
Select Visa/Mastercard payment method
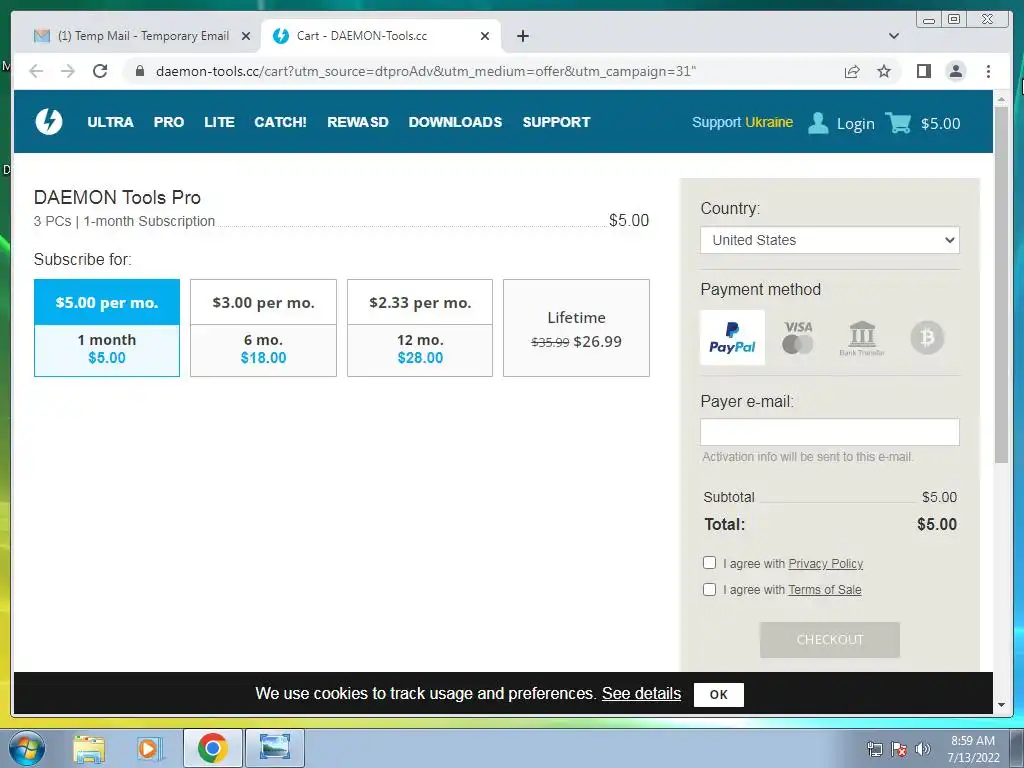coord(797,338)
